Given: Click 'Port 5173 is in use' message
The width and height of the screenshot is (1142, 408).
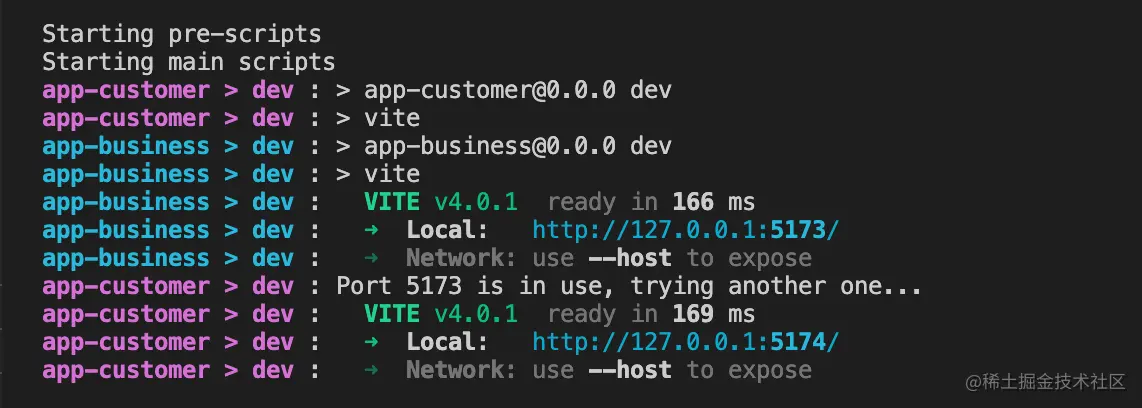Looking at the screenshot, I should coord(629,286).
